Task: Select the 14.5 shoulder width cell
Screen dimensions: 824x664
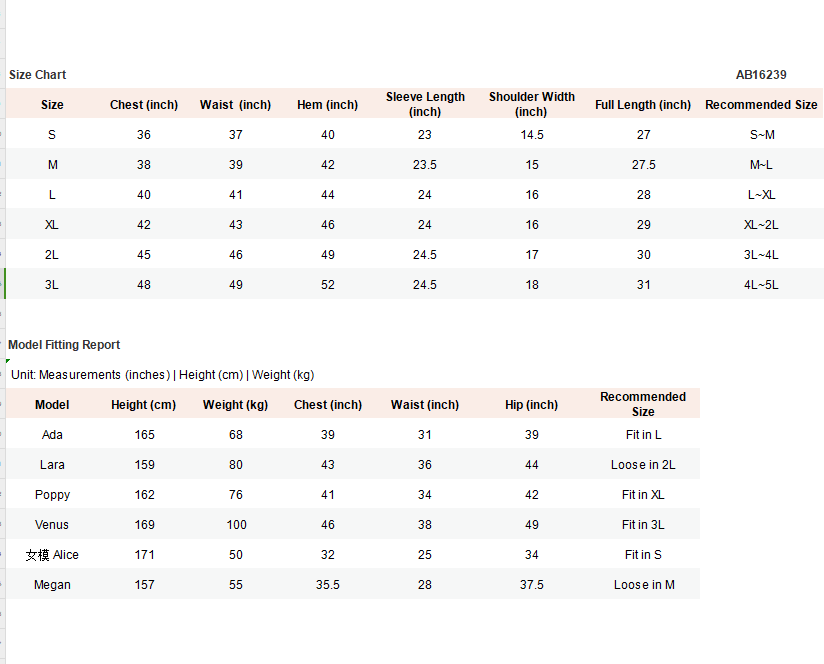Action: pos(532,135)
